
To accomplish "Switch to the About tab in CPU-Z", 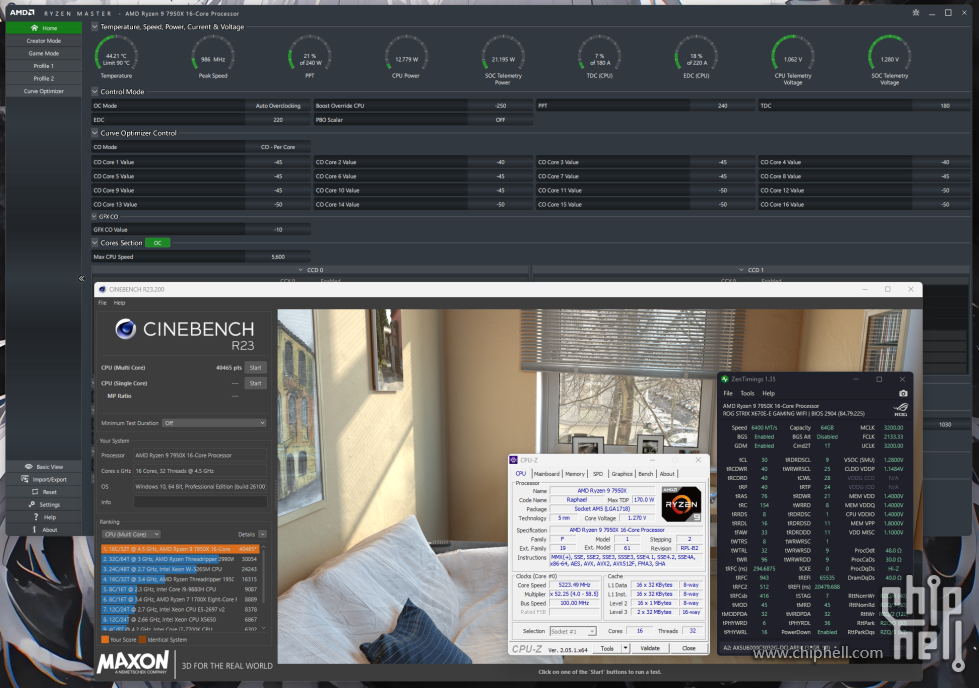I will [x=667, y=474].
